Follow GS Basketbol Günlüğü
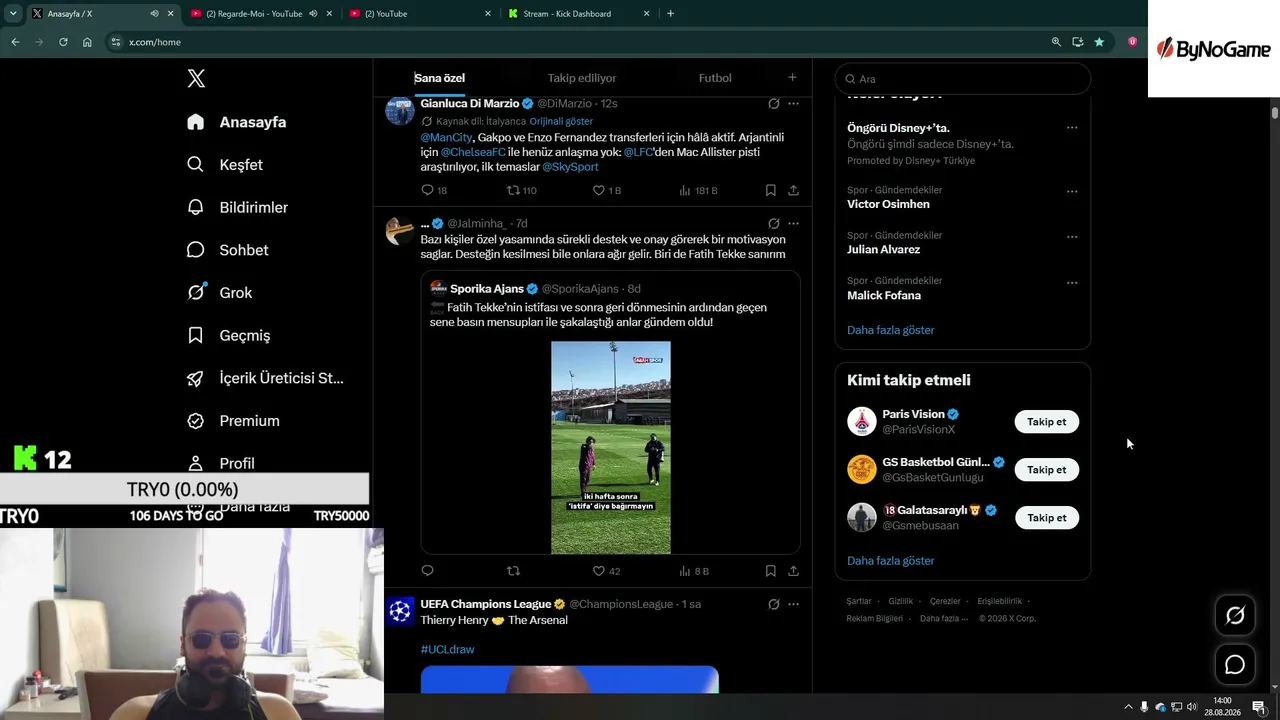Viewport: 1280px width, 720px height. coord(1046,470)
